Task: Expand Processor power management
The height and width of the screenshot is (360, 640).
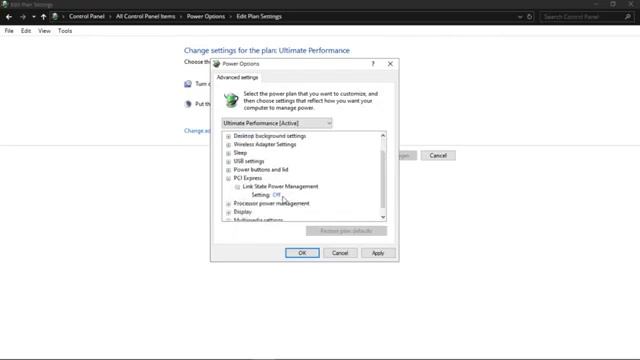Action: click(229, 204)
